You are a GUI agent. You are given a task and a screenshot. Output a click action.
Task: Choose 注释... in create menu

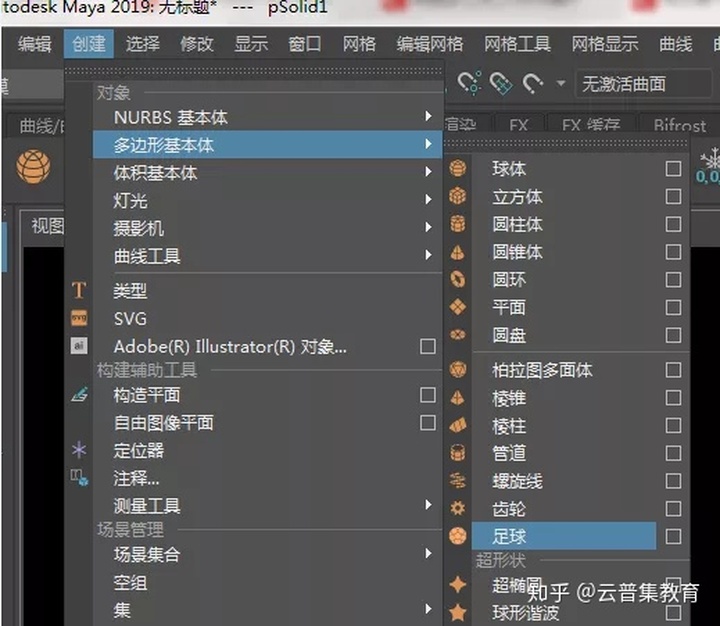136,478
